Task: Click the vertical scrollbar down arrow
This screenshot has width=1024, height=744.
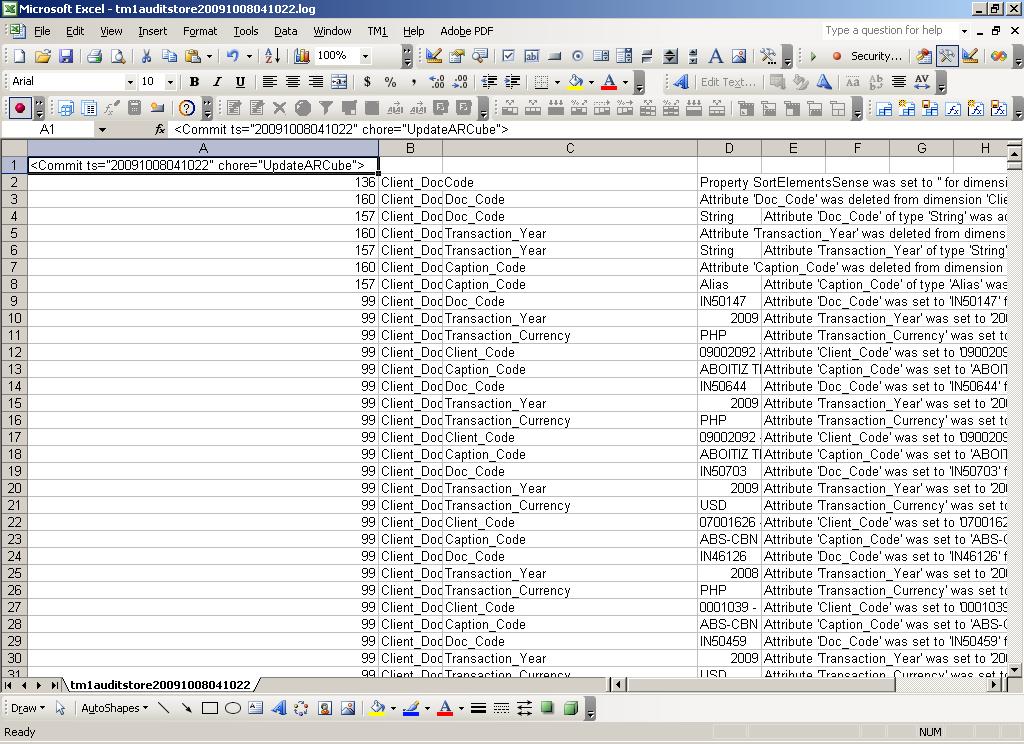Action: pyautogui.click(x=1014, y=670)
